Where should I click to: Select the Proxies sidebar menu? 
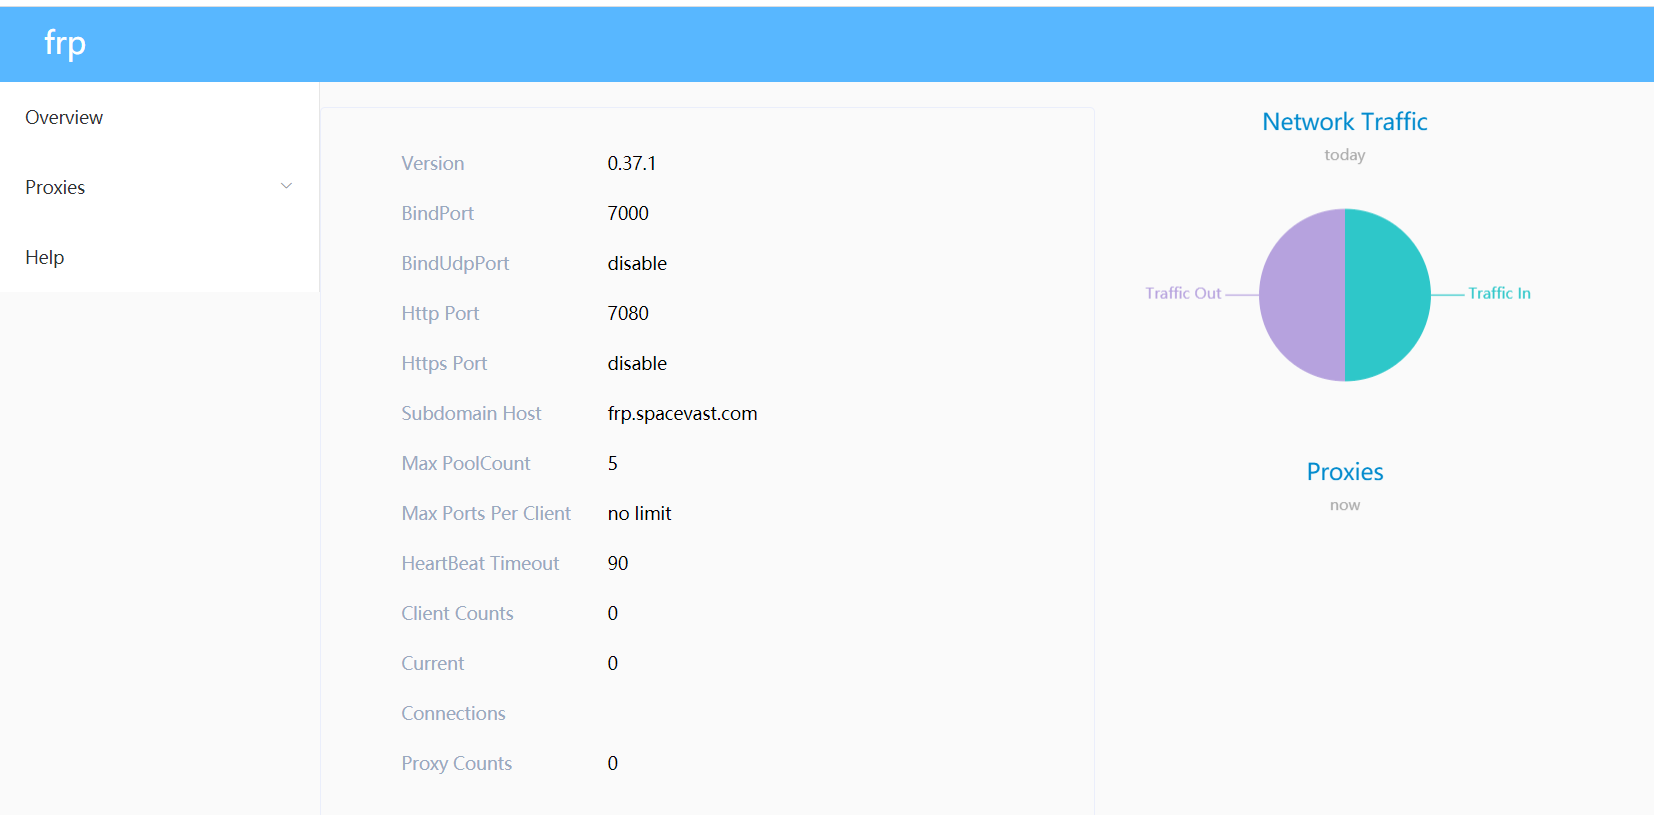pyautogui.click(x=159, y=187)
